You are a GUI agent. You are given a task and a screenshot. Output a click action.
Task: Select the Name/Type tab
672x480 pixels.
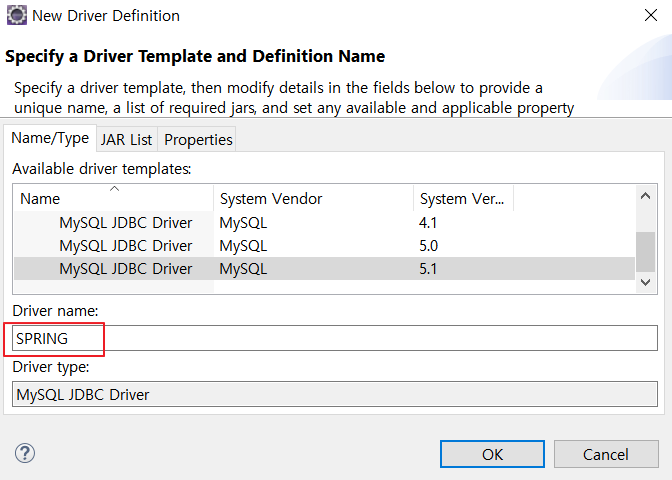pyautogui.click(x=50, y=138)
